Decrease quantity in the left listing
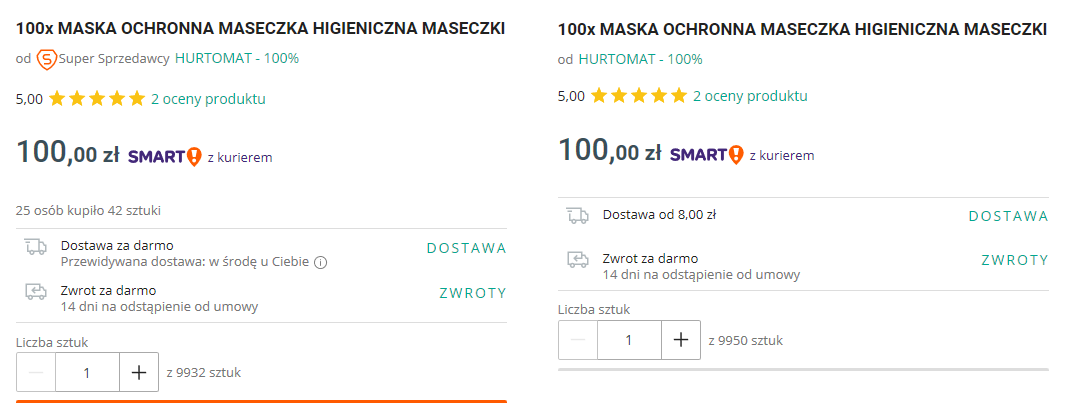This screenshot has height=419, width=1086. click(x=36, y=373)
